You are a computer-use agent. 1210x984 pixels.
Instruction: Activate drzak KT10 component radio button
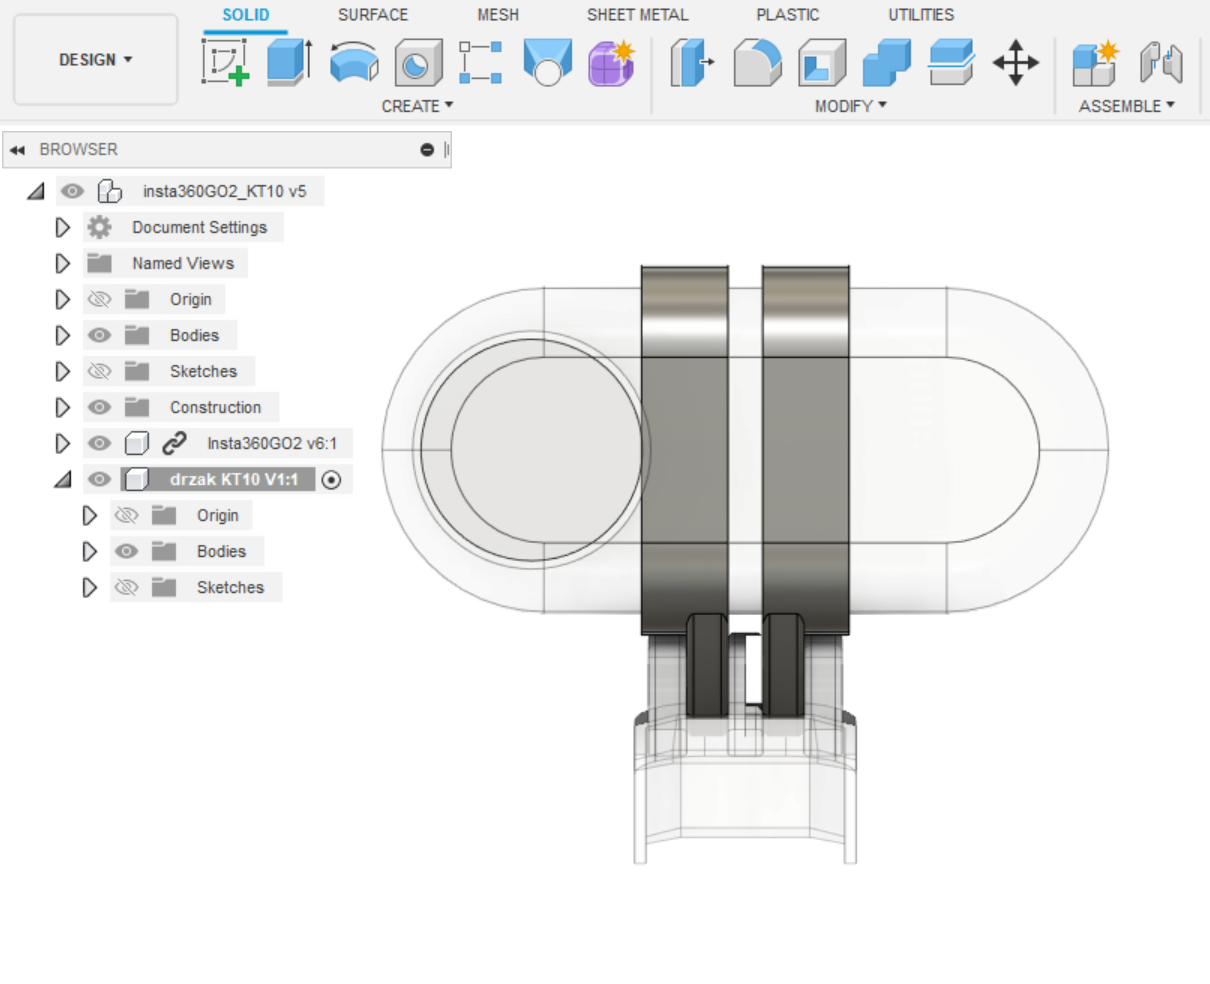coord(332,480)
